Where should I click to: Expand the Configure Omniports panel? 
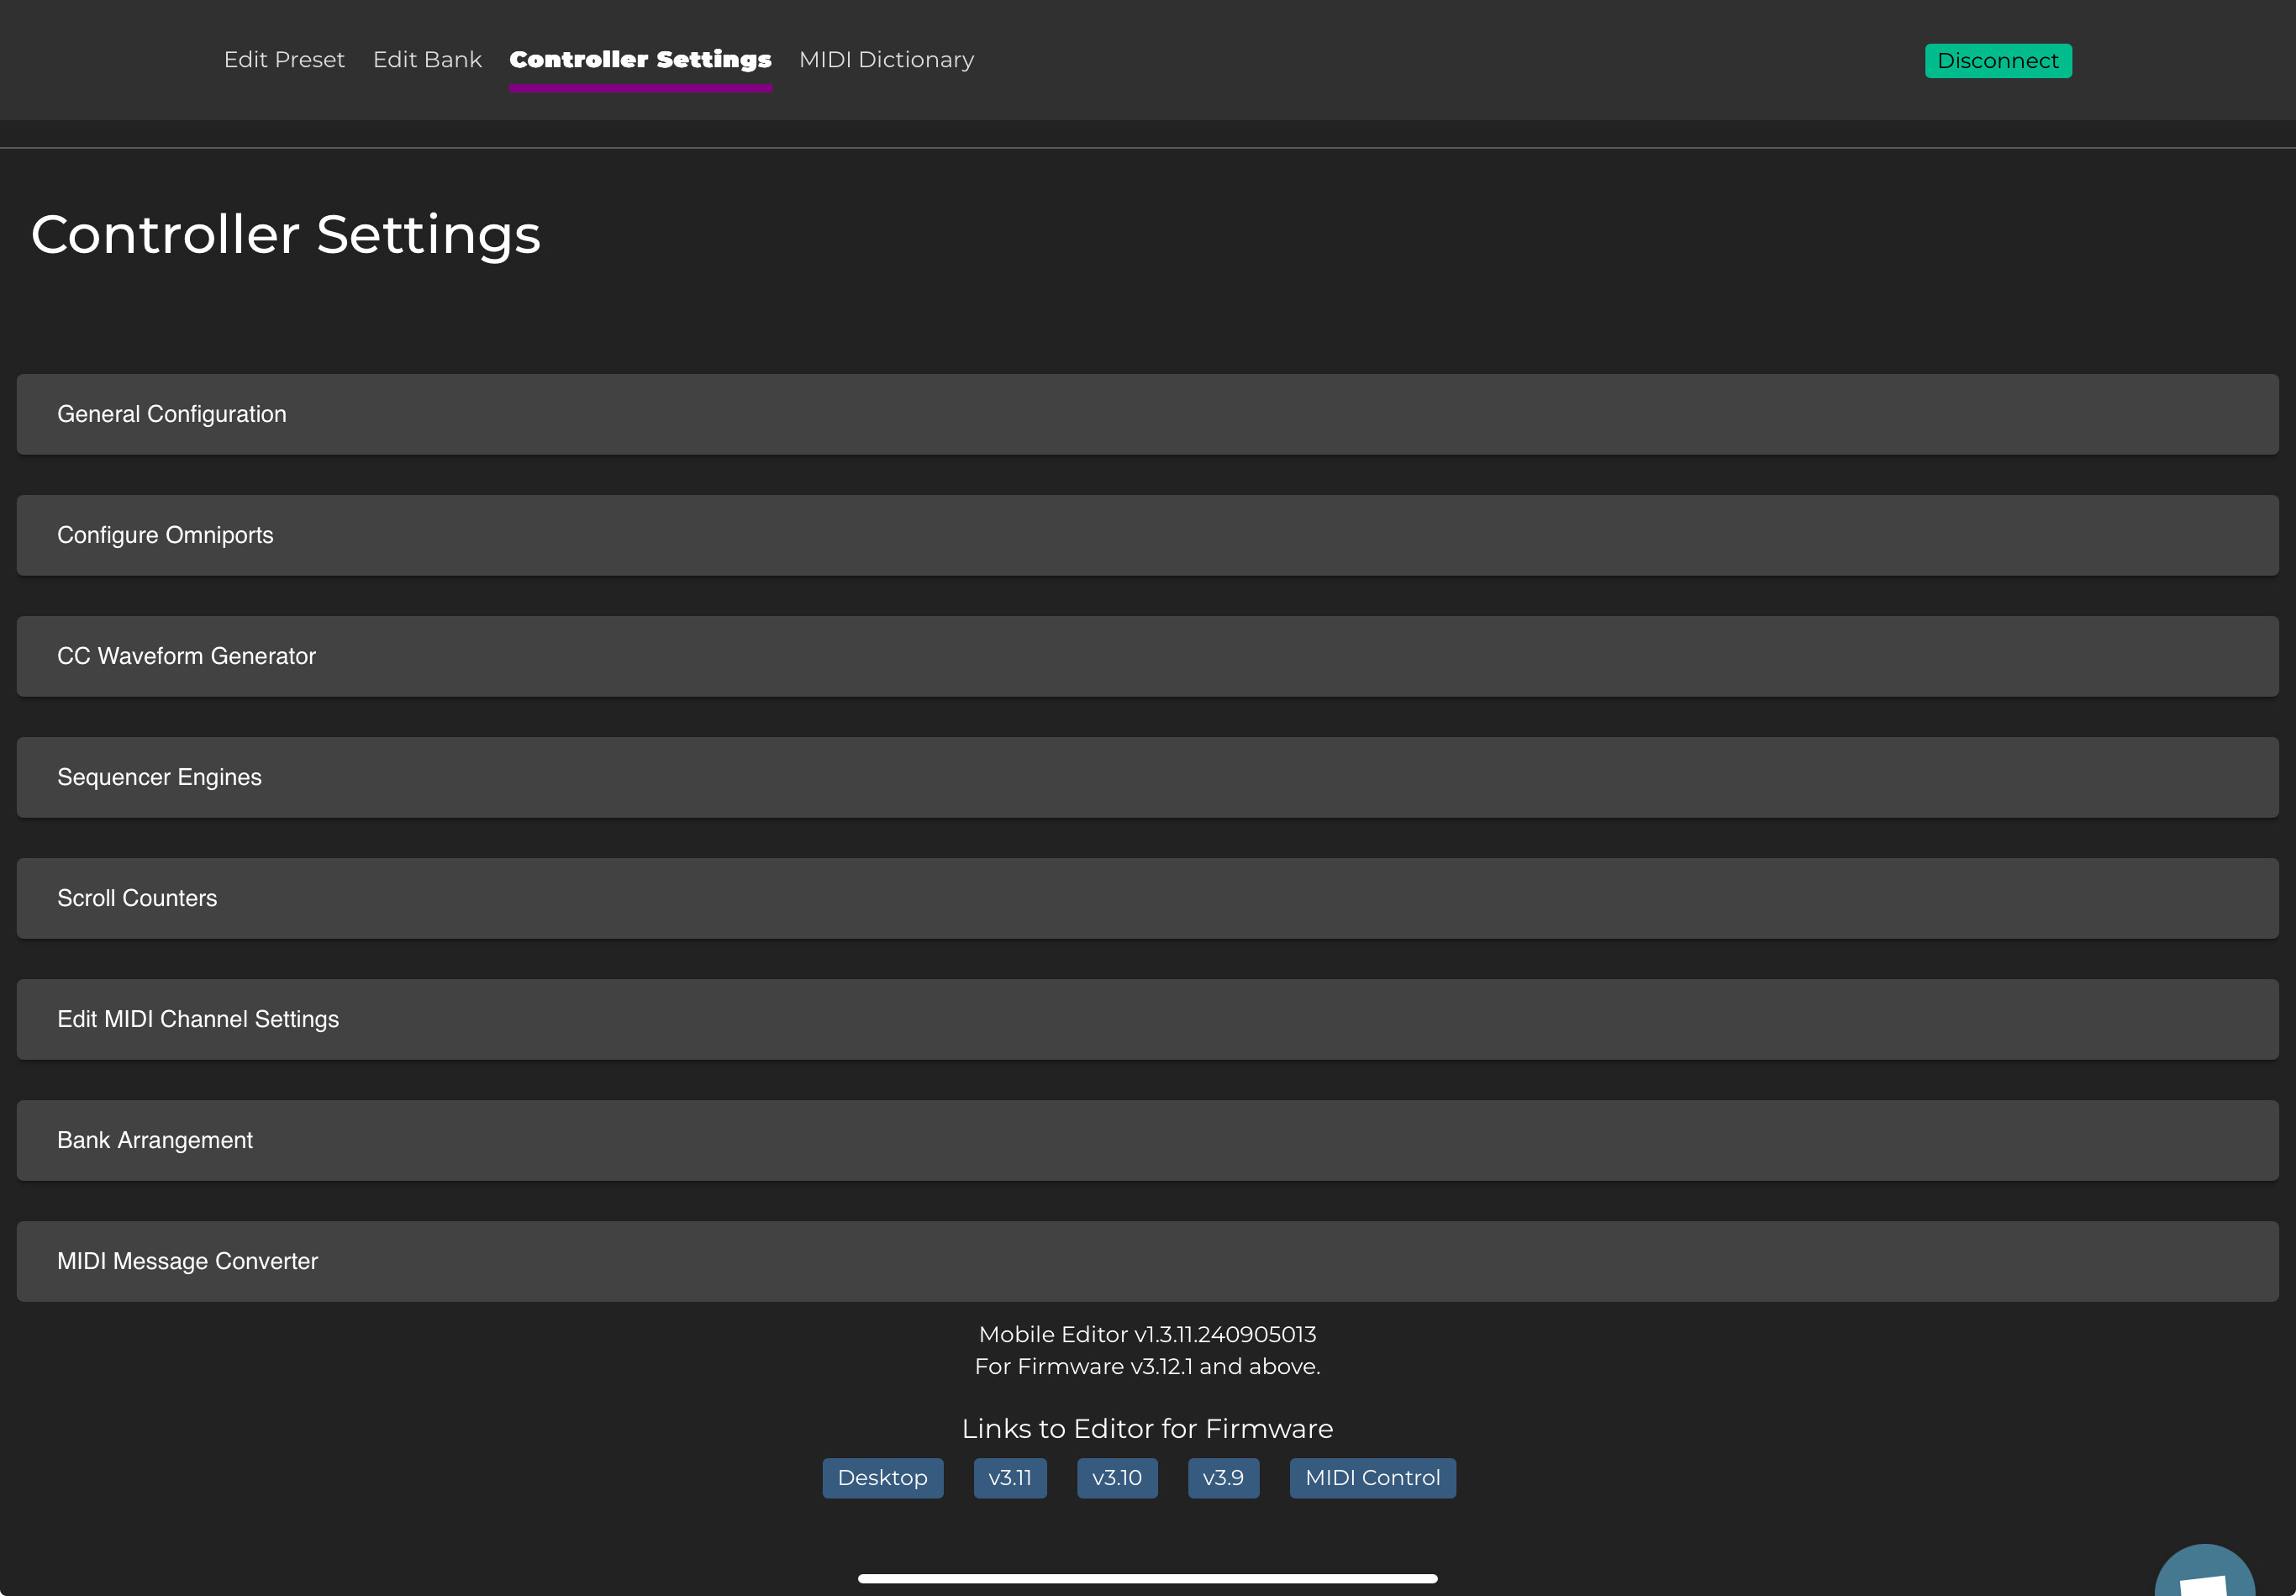pyautogui.click(x=1147, y=535)
